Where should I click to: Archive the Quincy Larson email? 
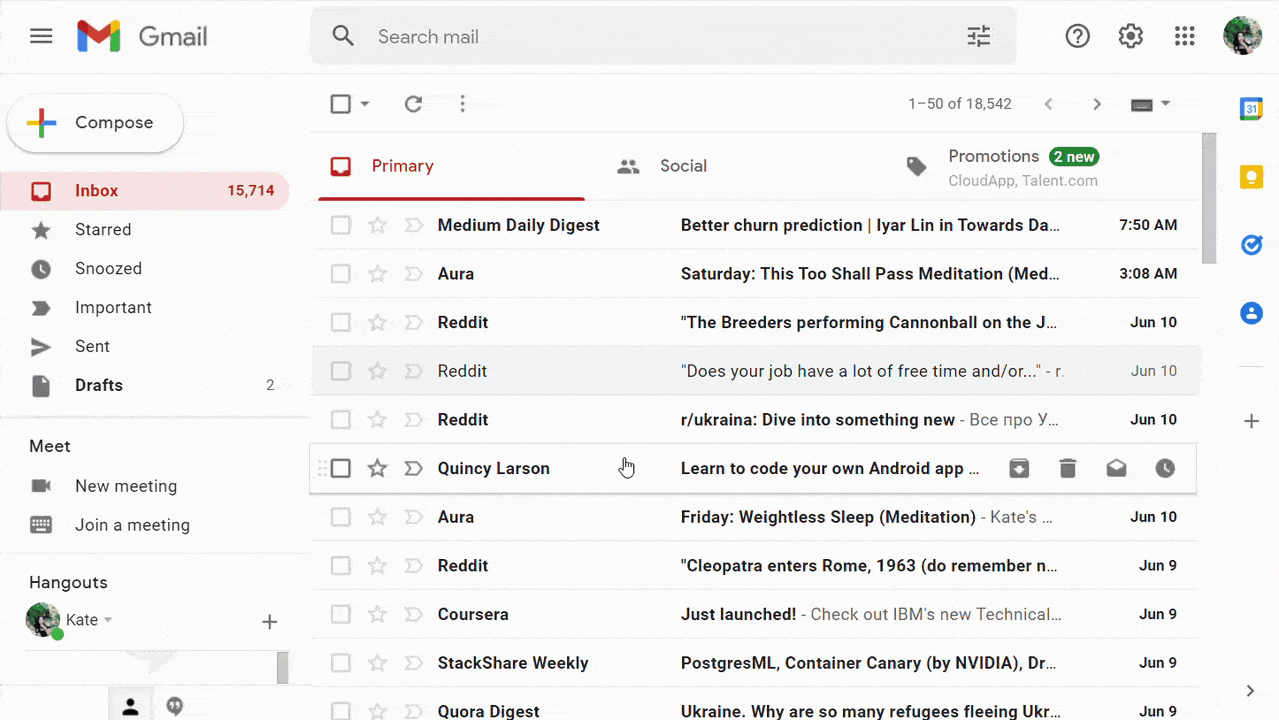point(1019,468)
